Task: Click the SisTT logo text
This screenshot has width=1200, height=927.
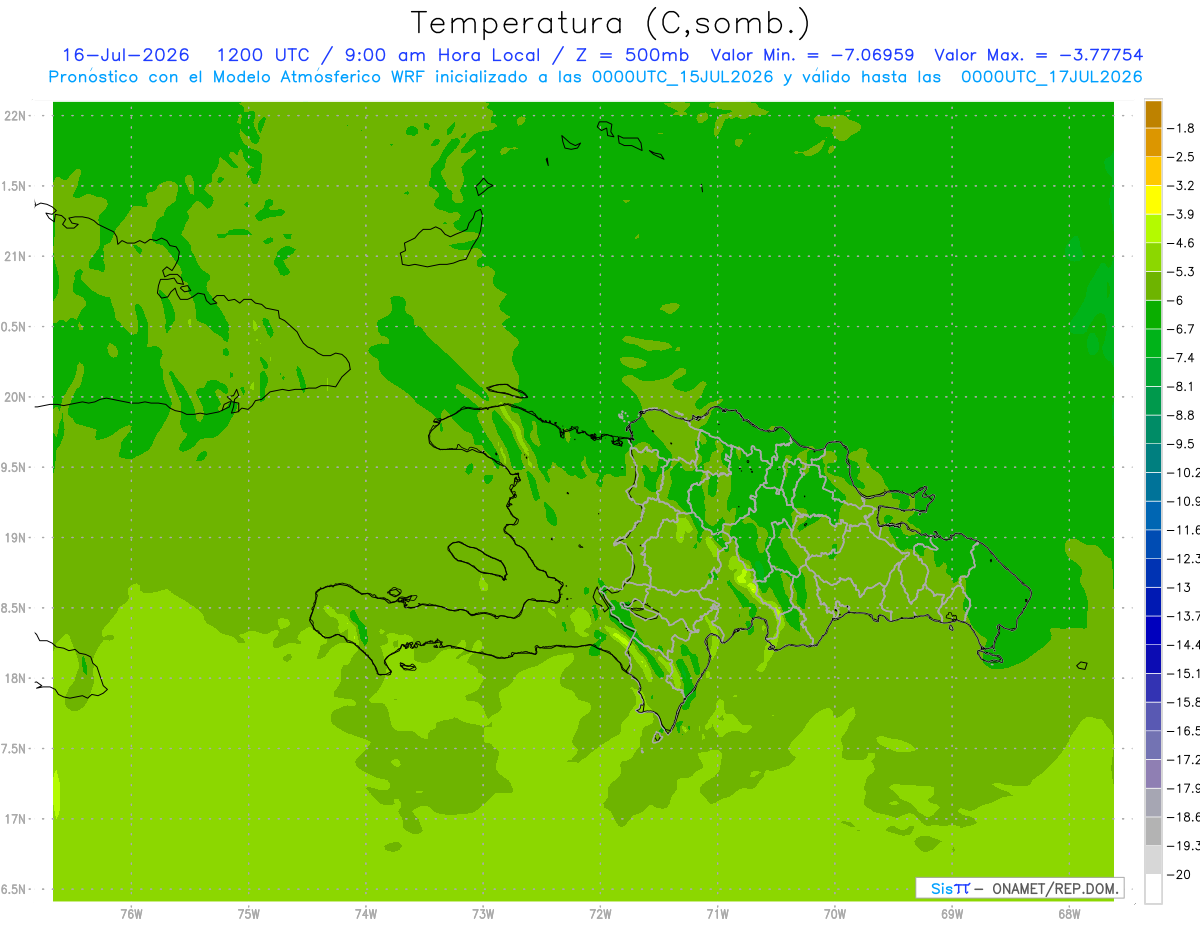Action: pyautogui.click(x=950, y=888)
